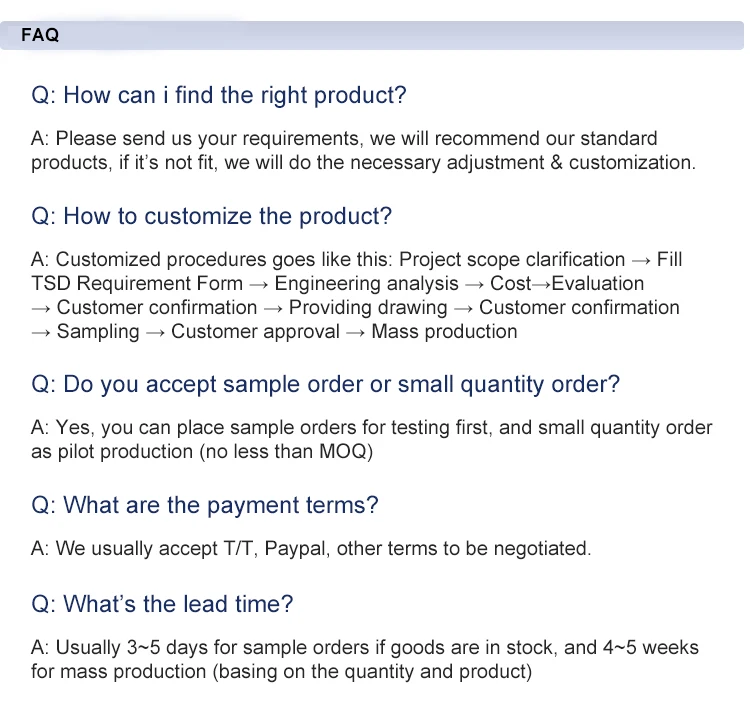
Task: Select the question about finding the right product
Action: click(x=219, y=96)
